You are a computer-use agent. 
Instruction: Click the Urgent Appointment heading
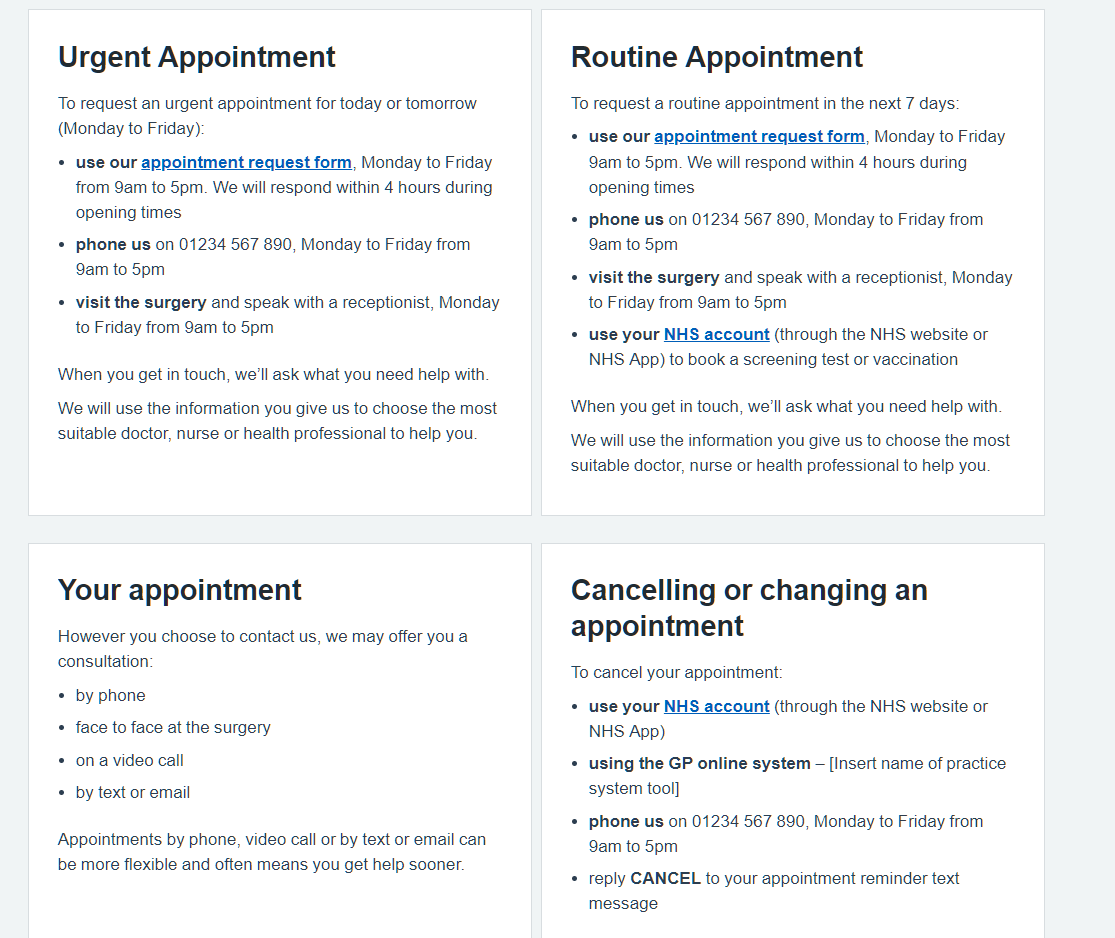click(197, 57)
